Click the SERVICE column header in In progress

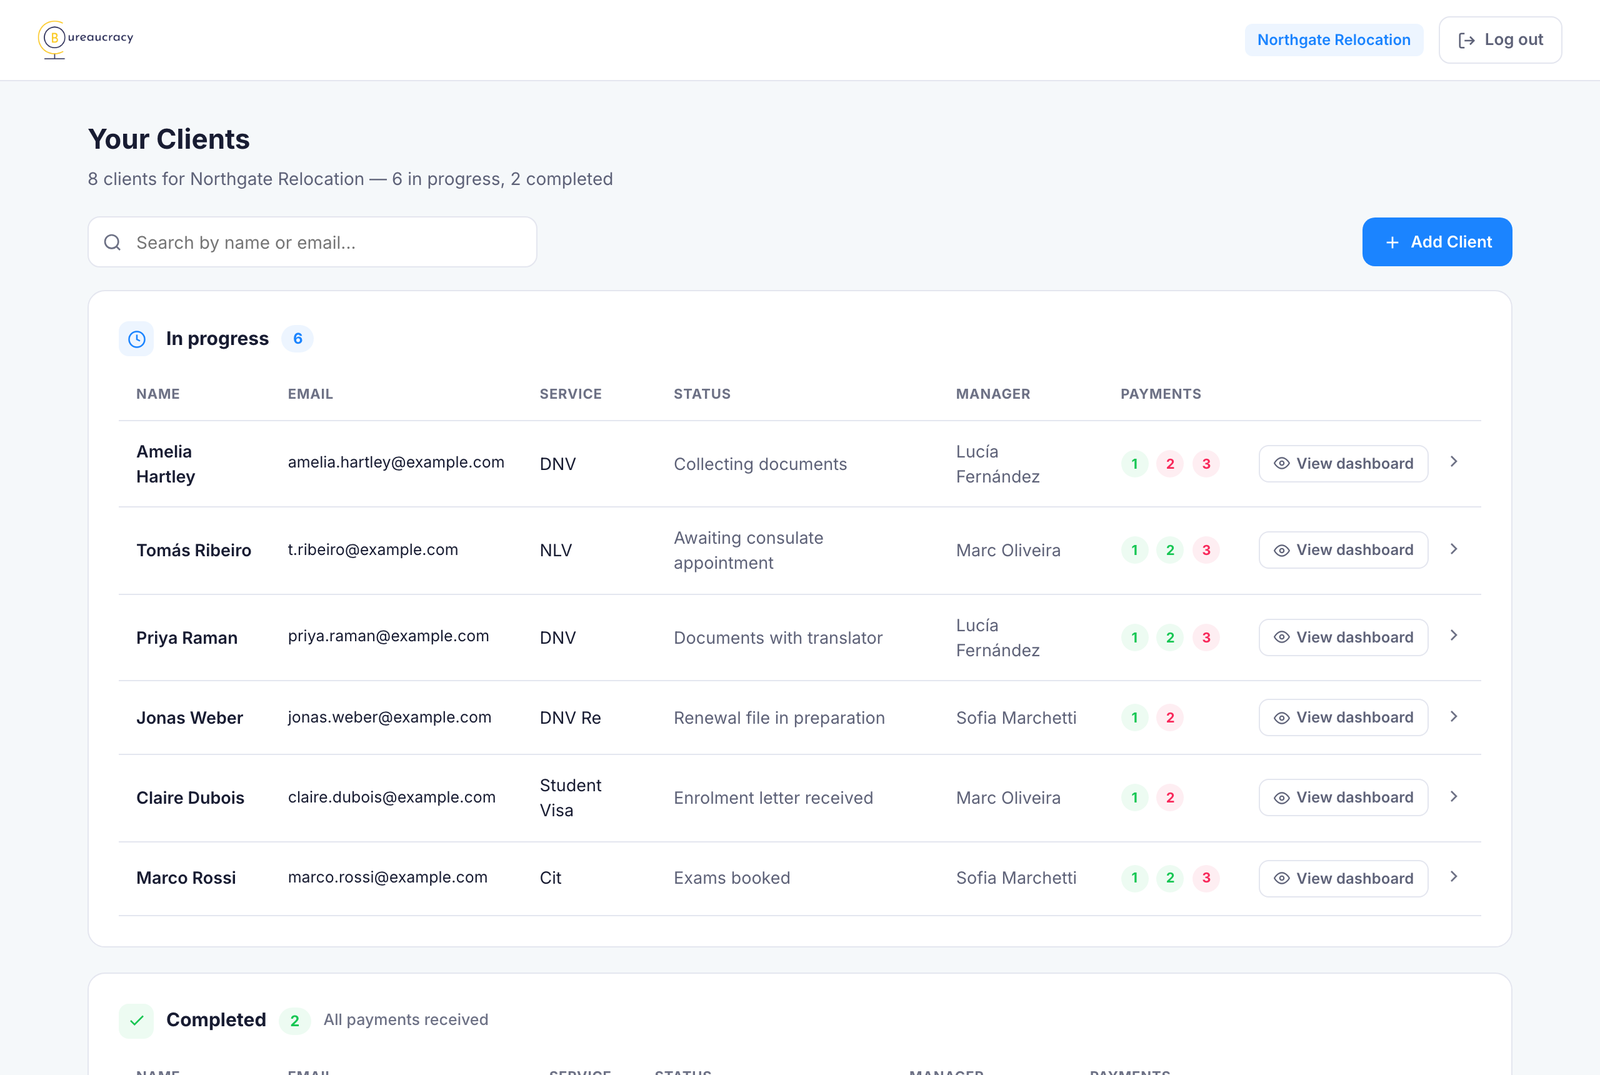pos(571,394)
